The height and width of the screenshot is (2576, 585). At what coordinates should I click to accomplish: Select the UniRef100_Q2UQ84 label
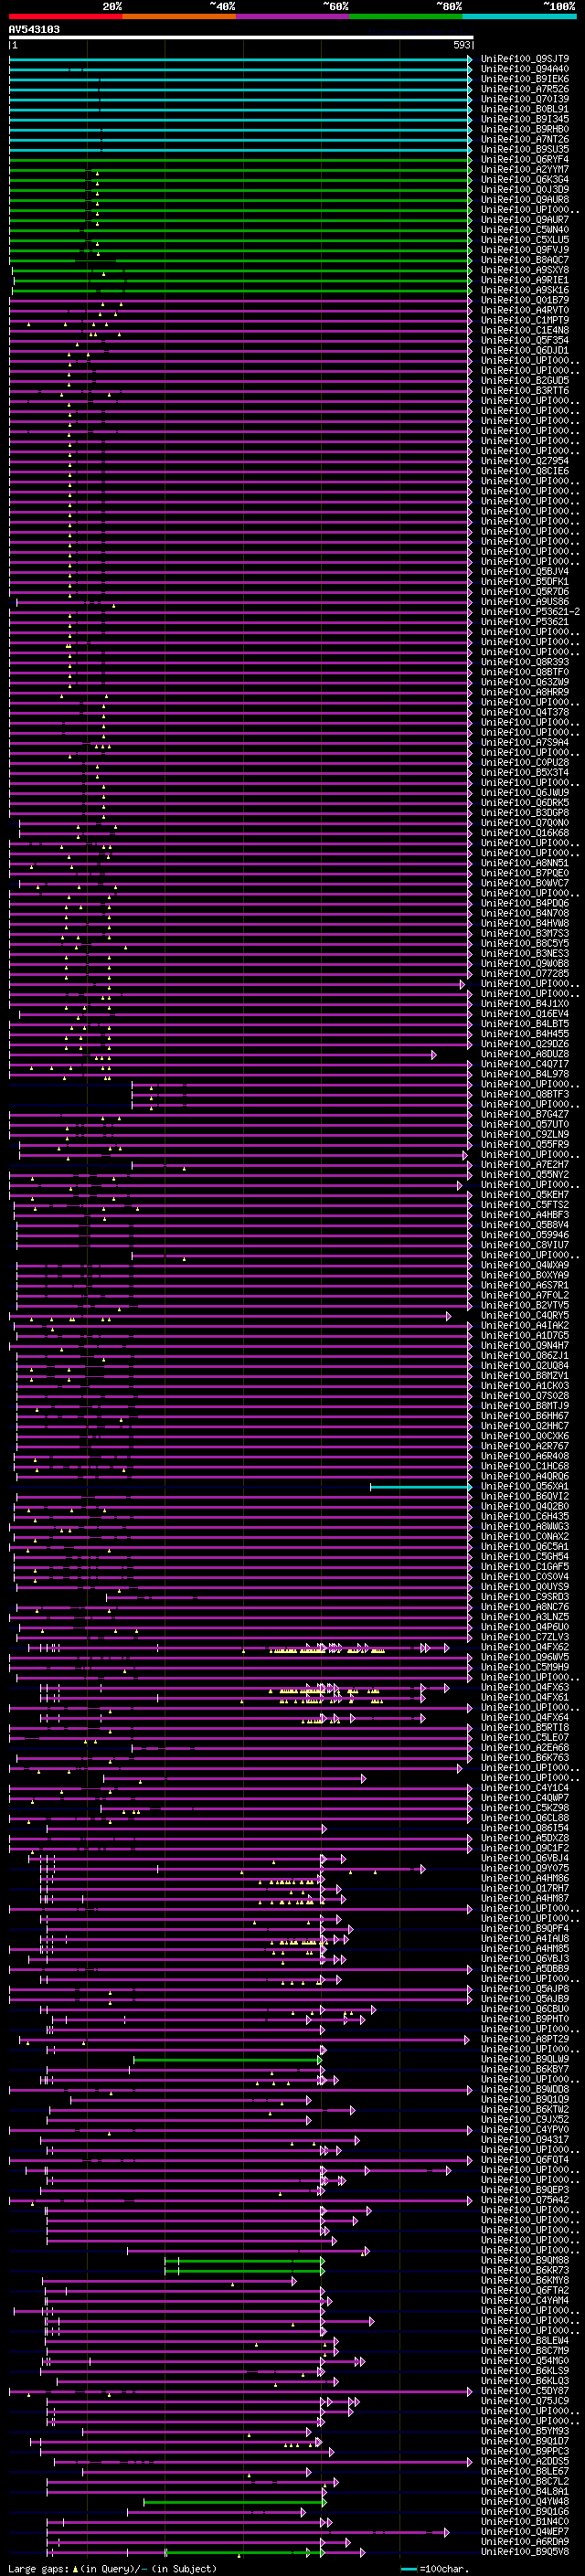click(525, 1365)
